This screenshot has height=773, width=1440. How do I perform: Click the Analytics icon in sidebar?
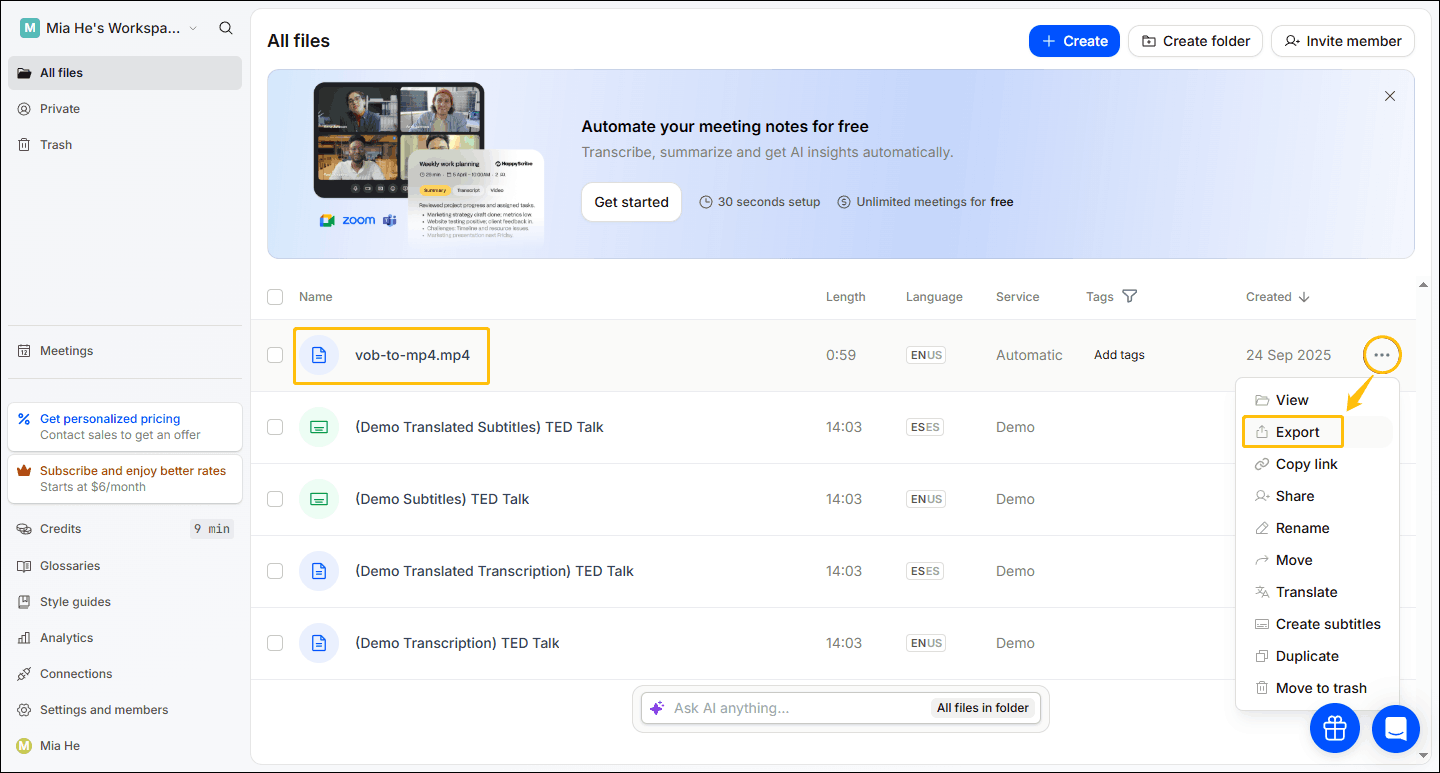tap(24, 638)
